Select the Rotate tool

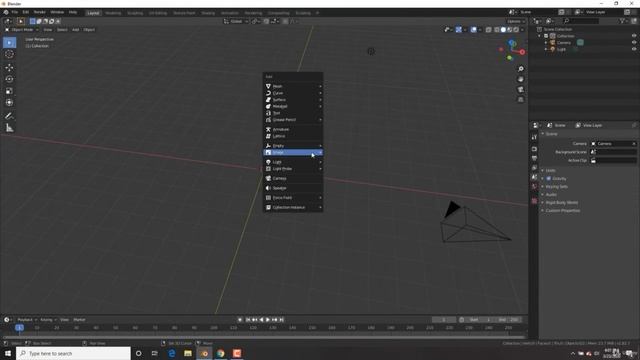point(9,79)
